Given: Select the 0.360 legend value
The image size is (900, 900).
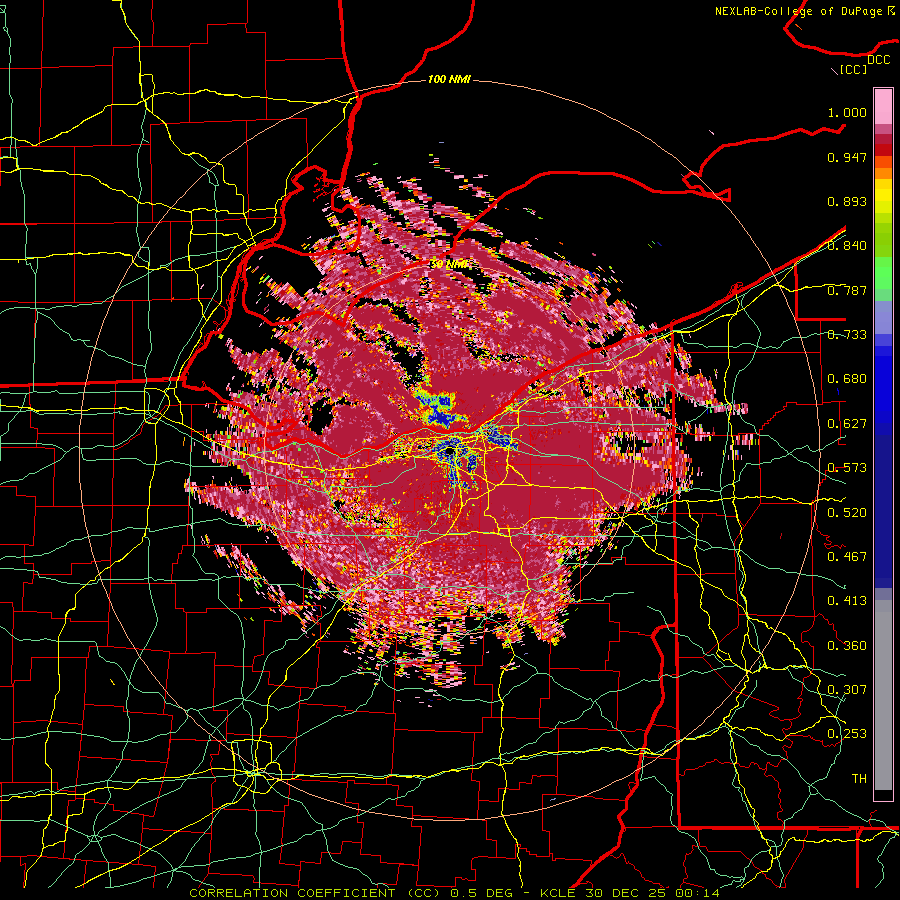Looking at the screenshot, I should pyautogui.click(x=847, y=646).
